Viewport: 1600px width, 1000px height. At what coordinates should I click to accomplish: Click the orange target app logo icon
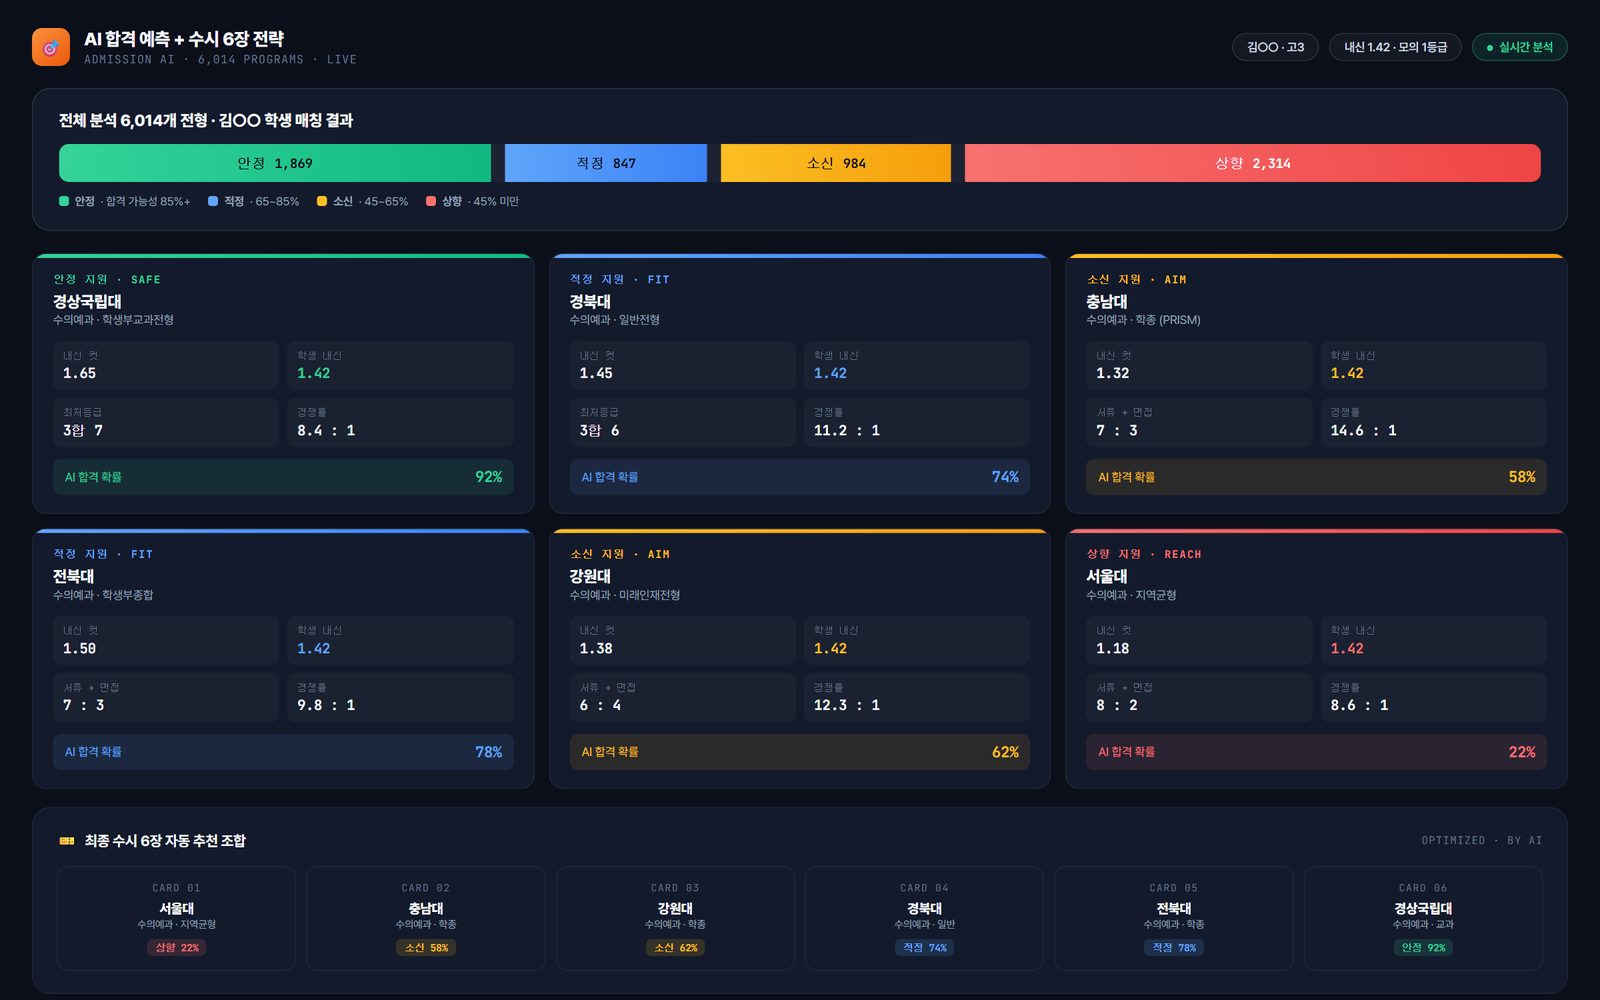coord(51,47)
